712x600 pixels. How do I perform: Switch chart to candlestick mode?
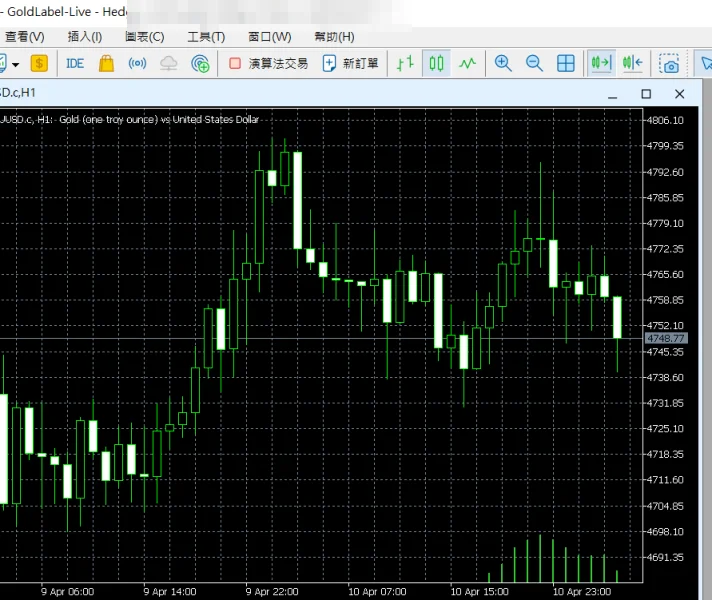436,63
